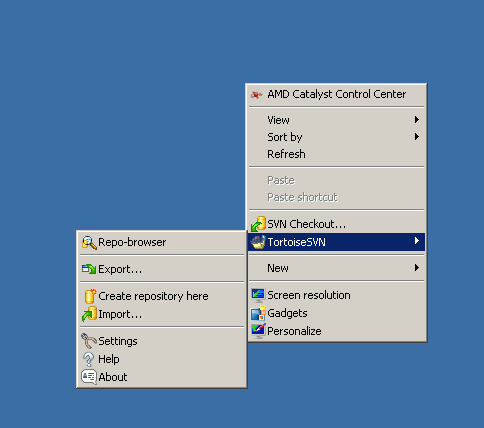The height and width of the screenshot is (428, 484).
Task: Click the Help question mark icon
Action: coord(89,359)
